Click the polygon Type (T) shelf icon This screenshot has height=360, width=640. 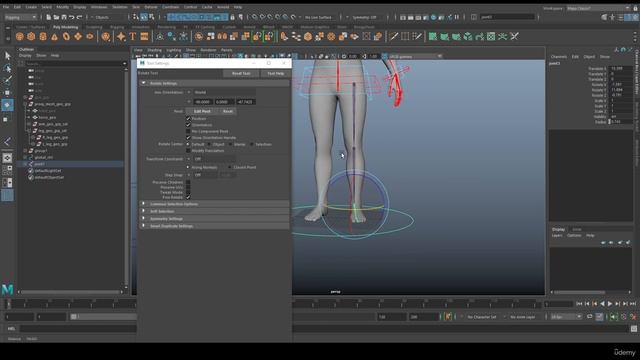(133, 37)
